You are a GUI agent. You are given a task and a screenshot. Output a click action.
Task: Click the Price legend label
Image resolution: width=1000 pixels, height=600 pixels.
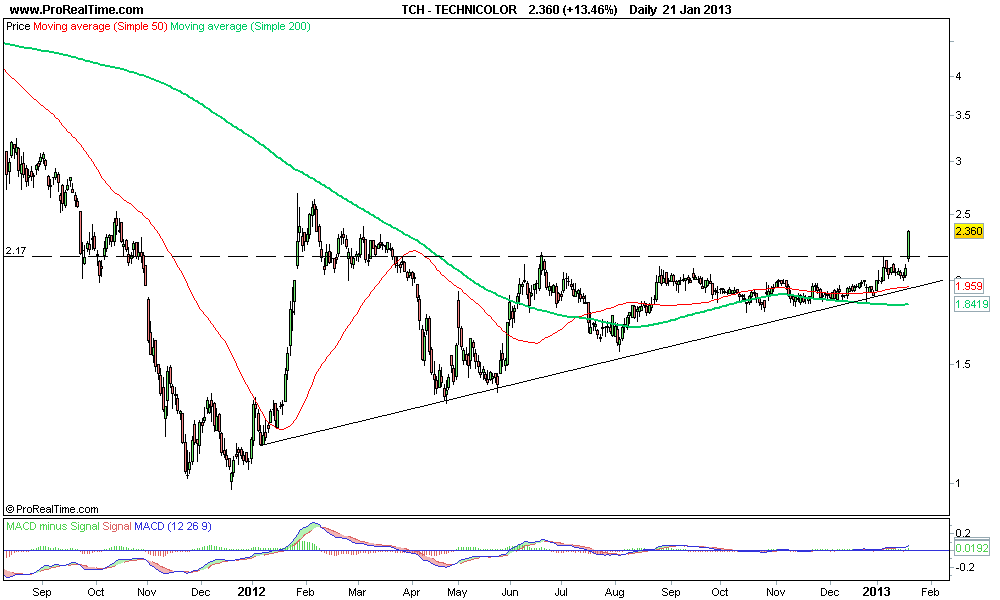click(x=18, y=26)
